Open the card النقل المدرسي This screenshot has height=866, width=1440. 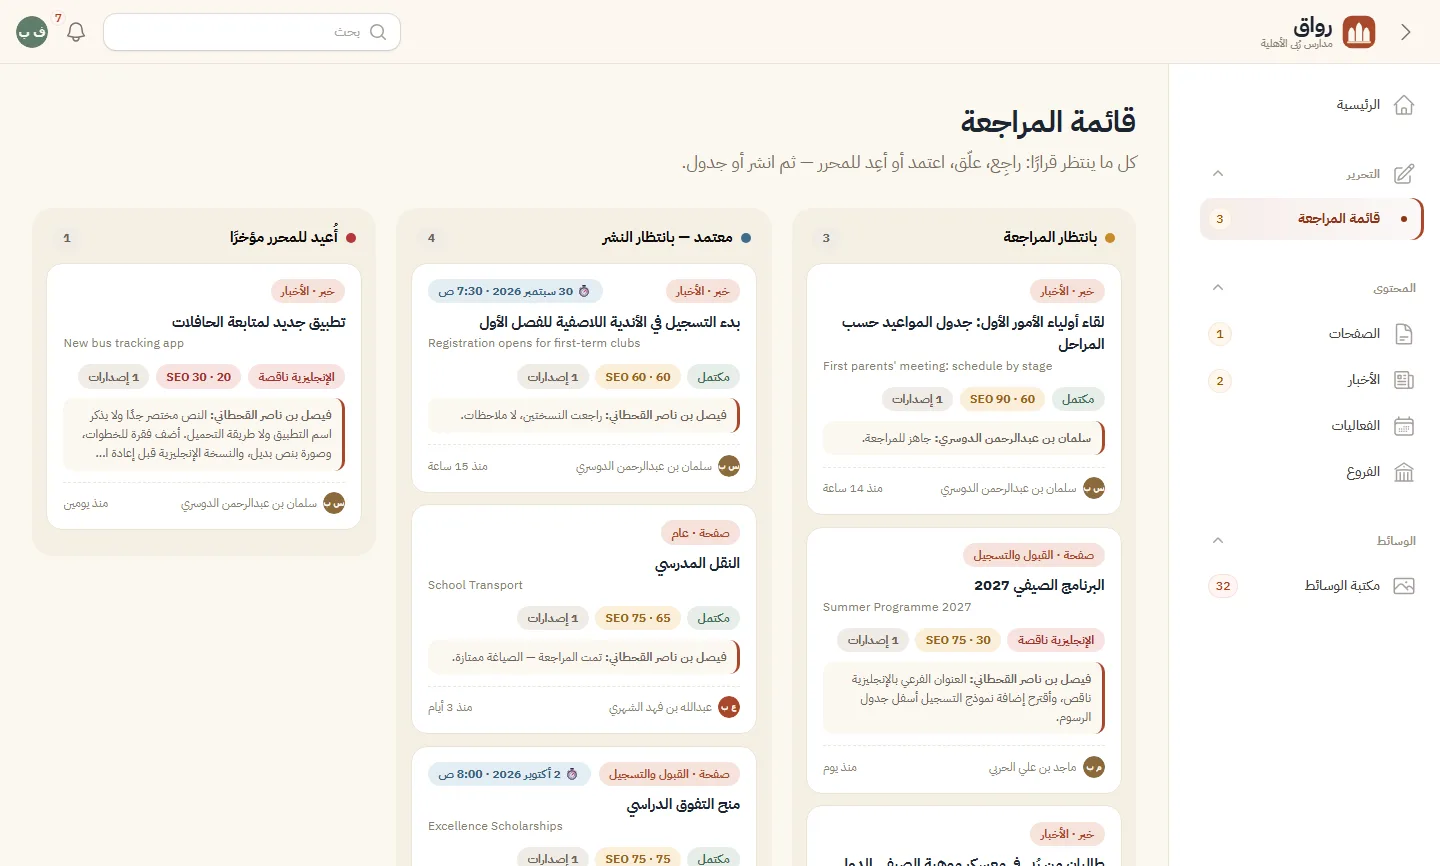tap(584, 619)
